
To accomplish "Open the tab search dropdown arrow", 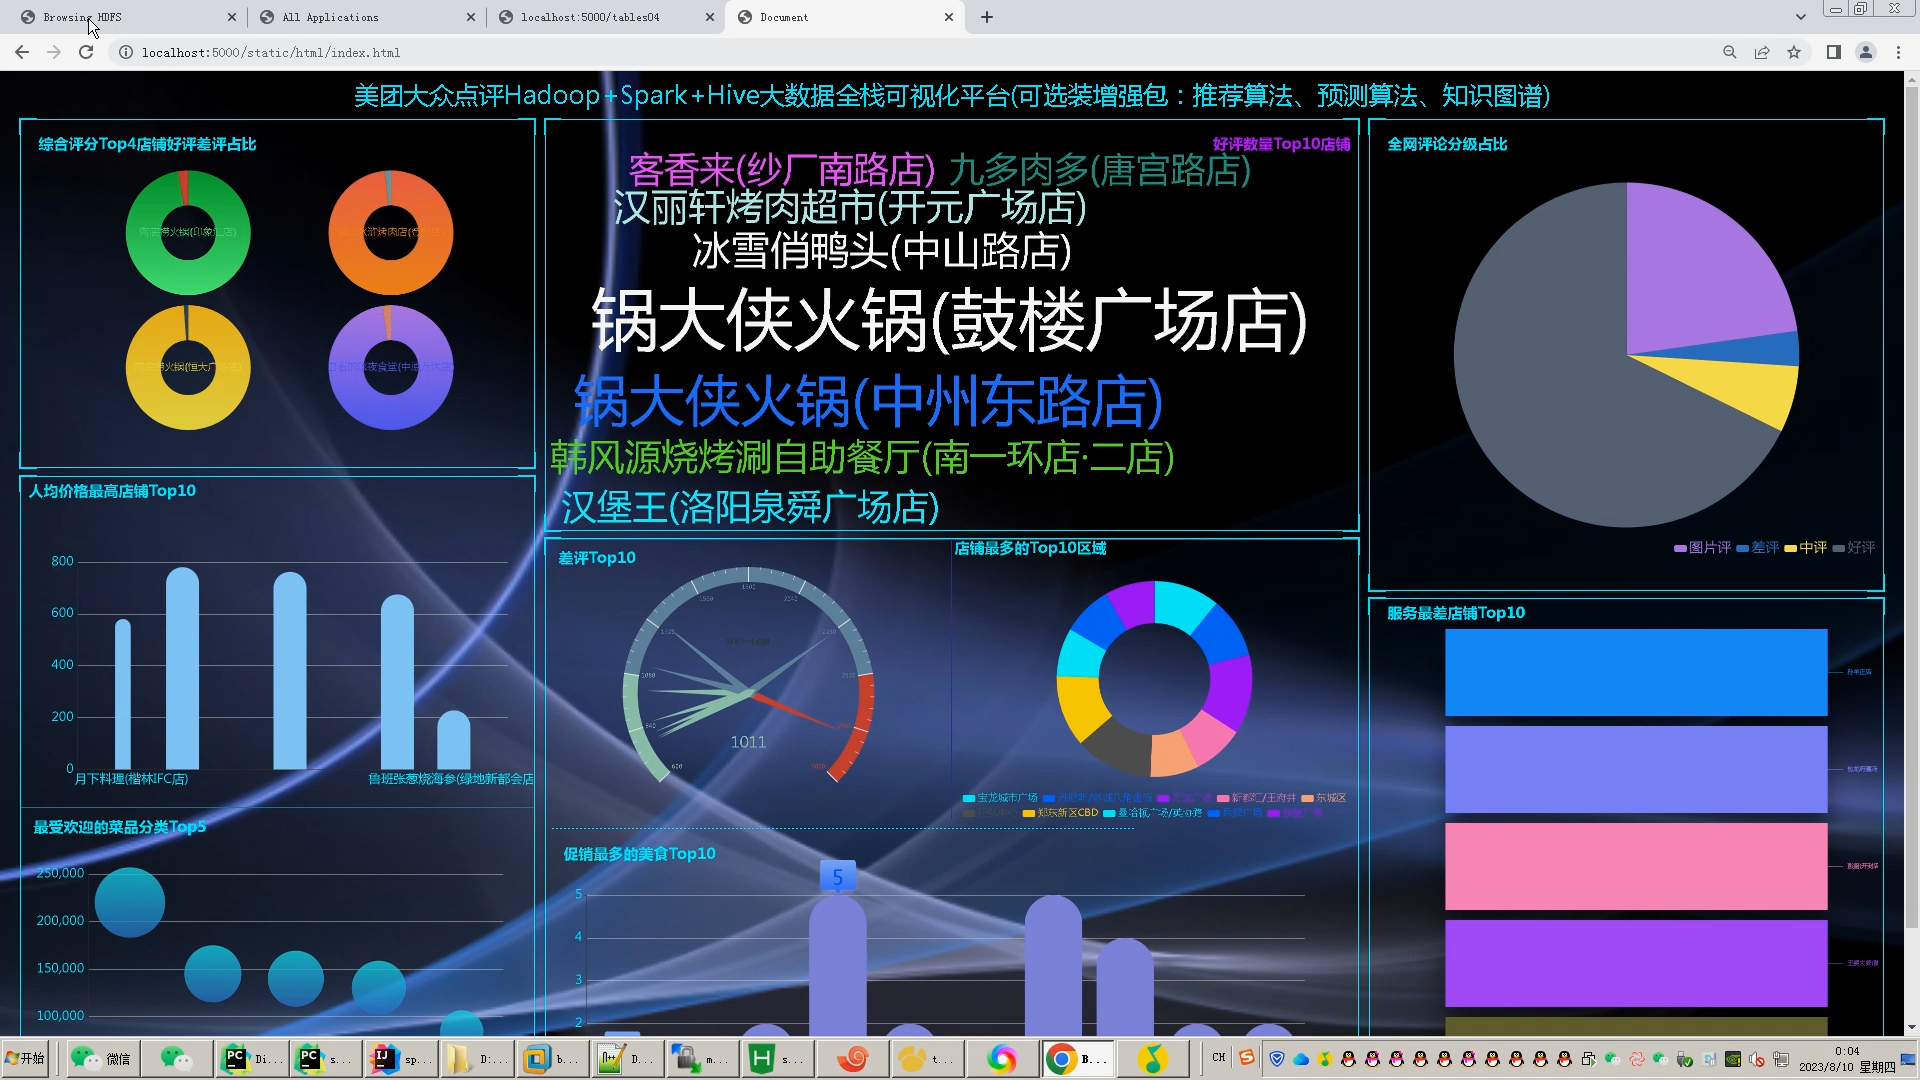I will pos(1800,17).
